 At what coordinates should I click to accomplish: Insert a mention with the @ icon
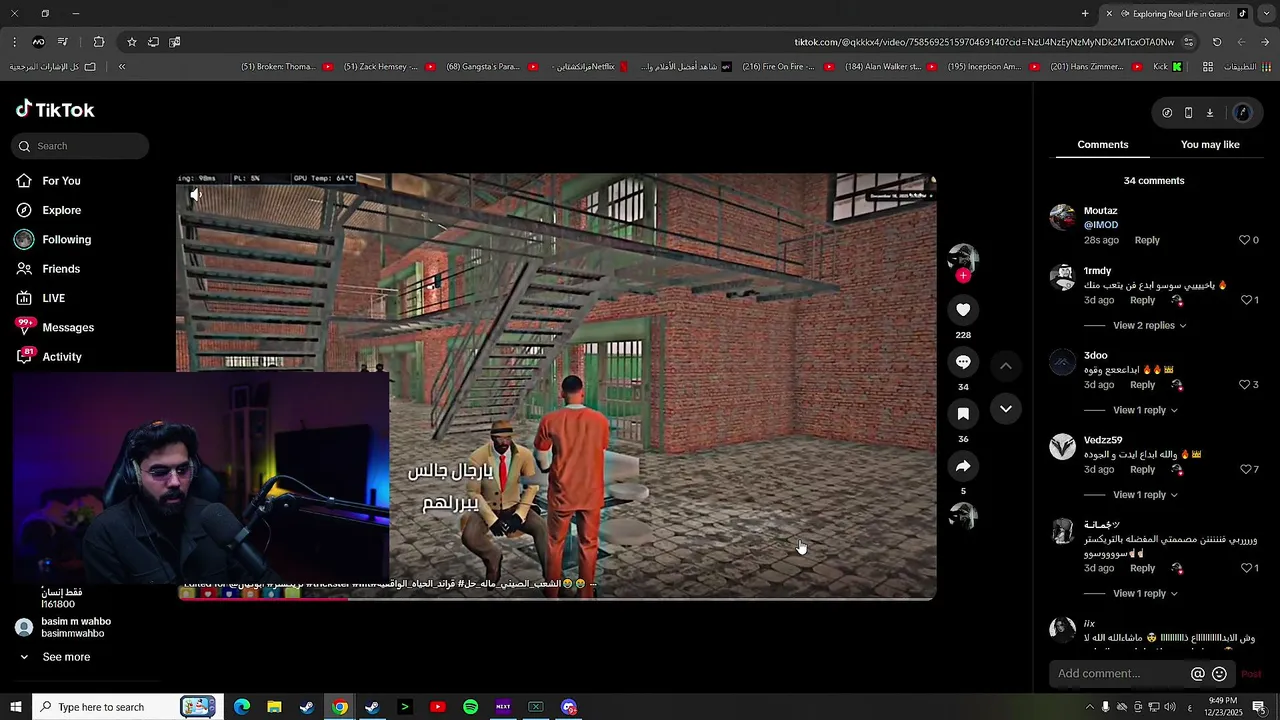click(x=1197, y=674)
